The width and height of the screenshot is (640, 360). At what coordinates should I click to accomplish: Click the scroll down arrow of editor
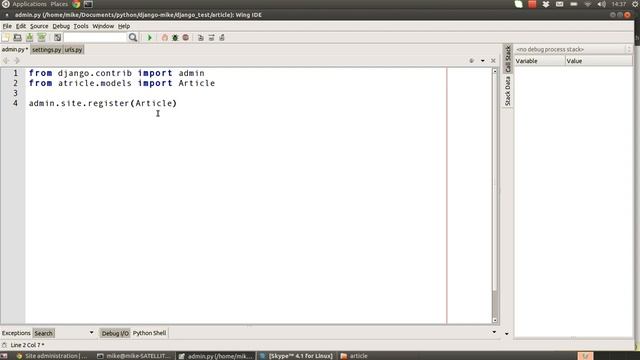495,320
